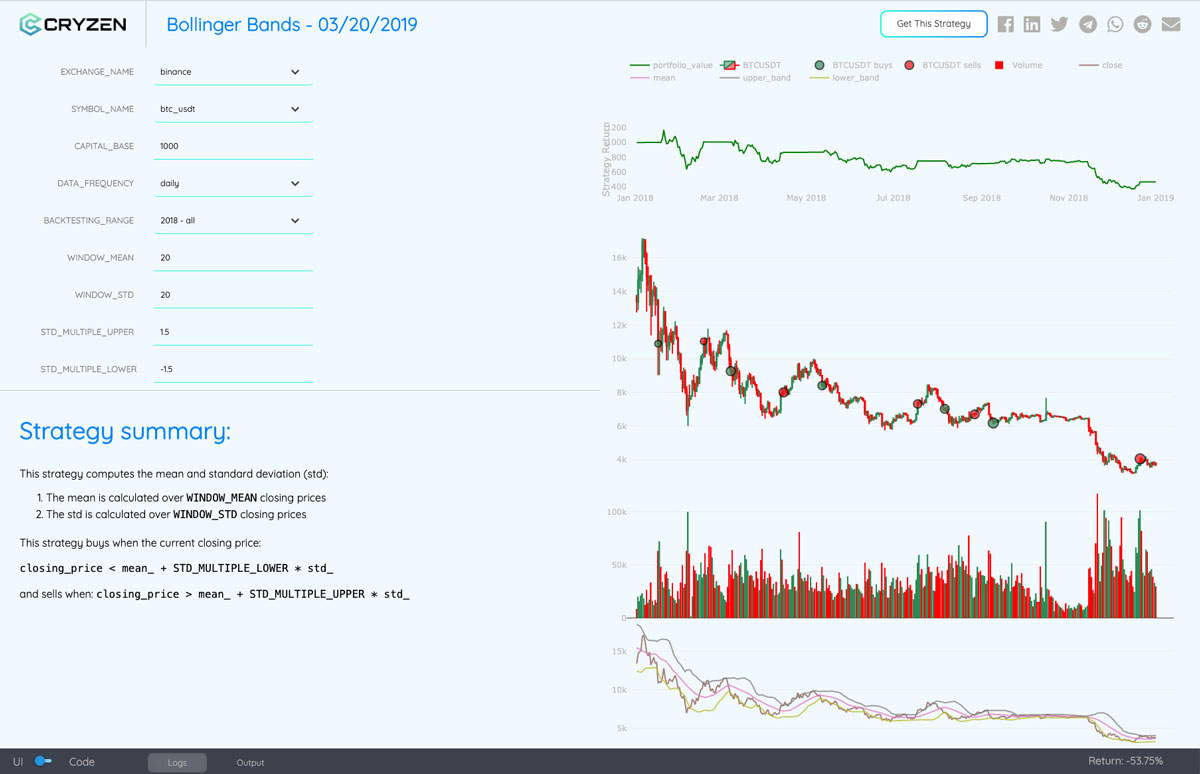Share the page on Reddit
Viewport: 1200px width, 774px height.
(x=1141, y=23)
